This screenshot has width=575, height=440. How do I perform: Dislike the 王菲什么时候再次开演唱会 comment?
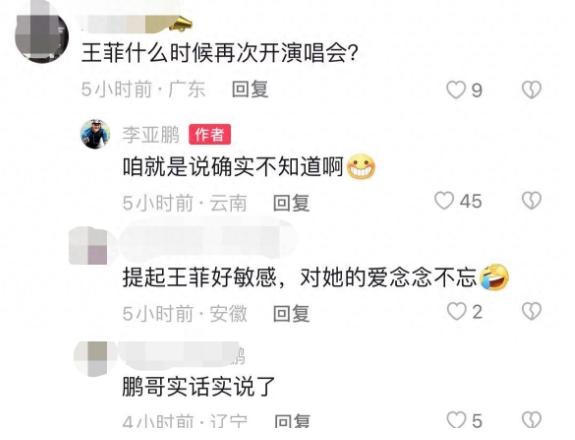point(531,89)
